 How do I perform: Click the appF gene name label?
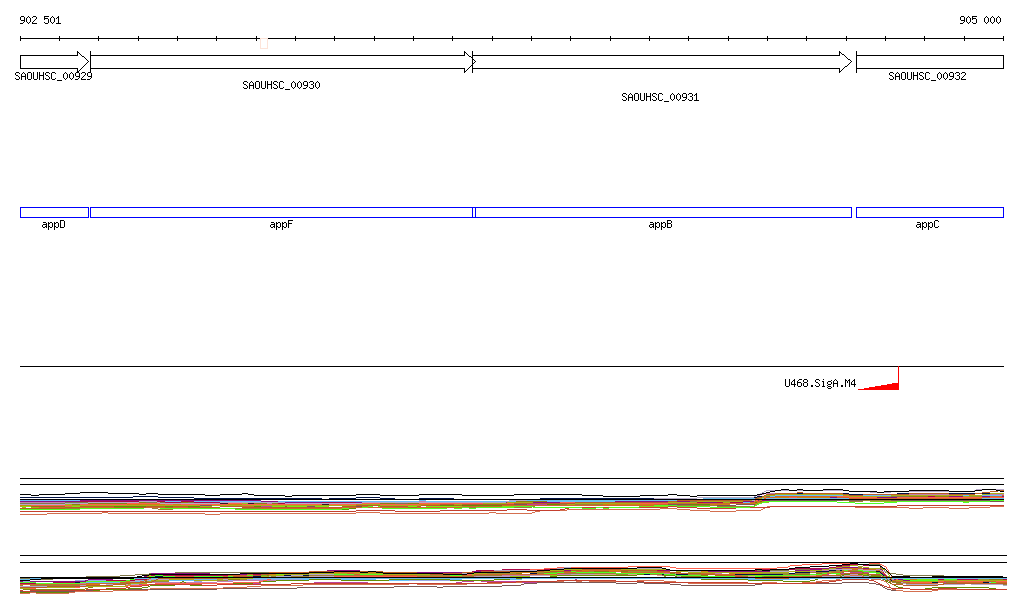281,225
